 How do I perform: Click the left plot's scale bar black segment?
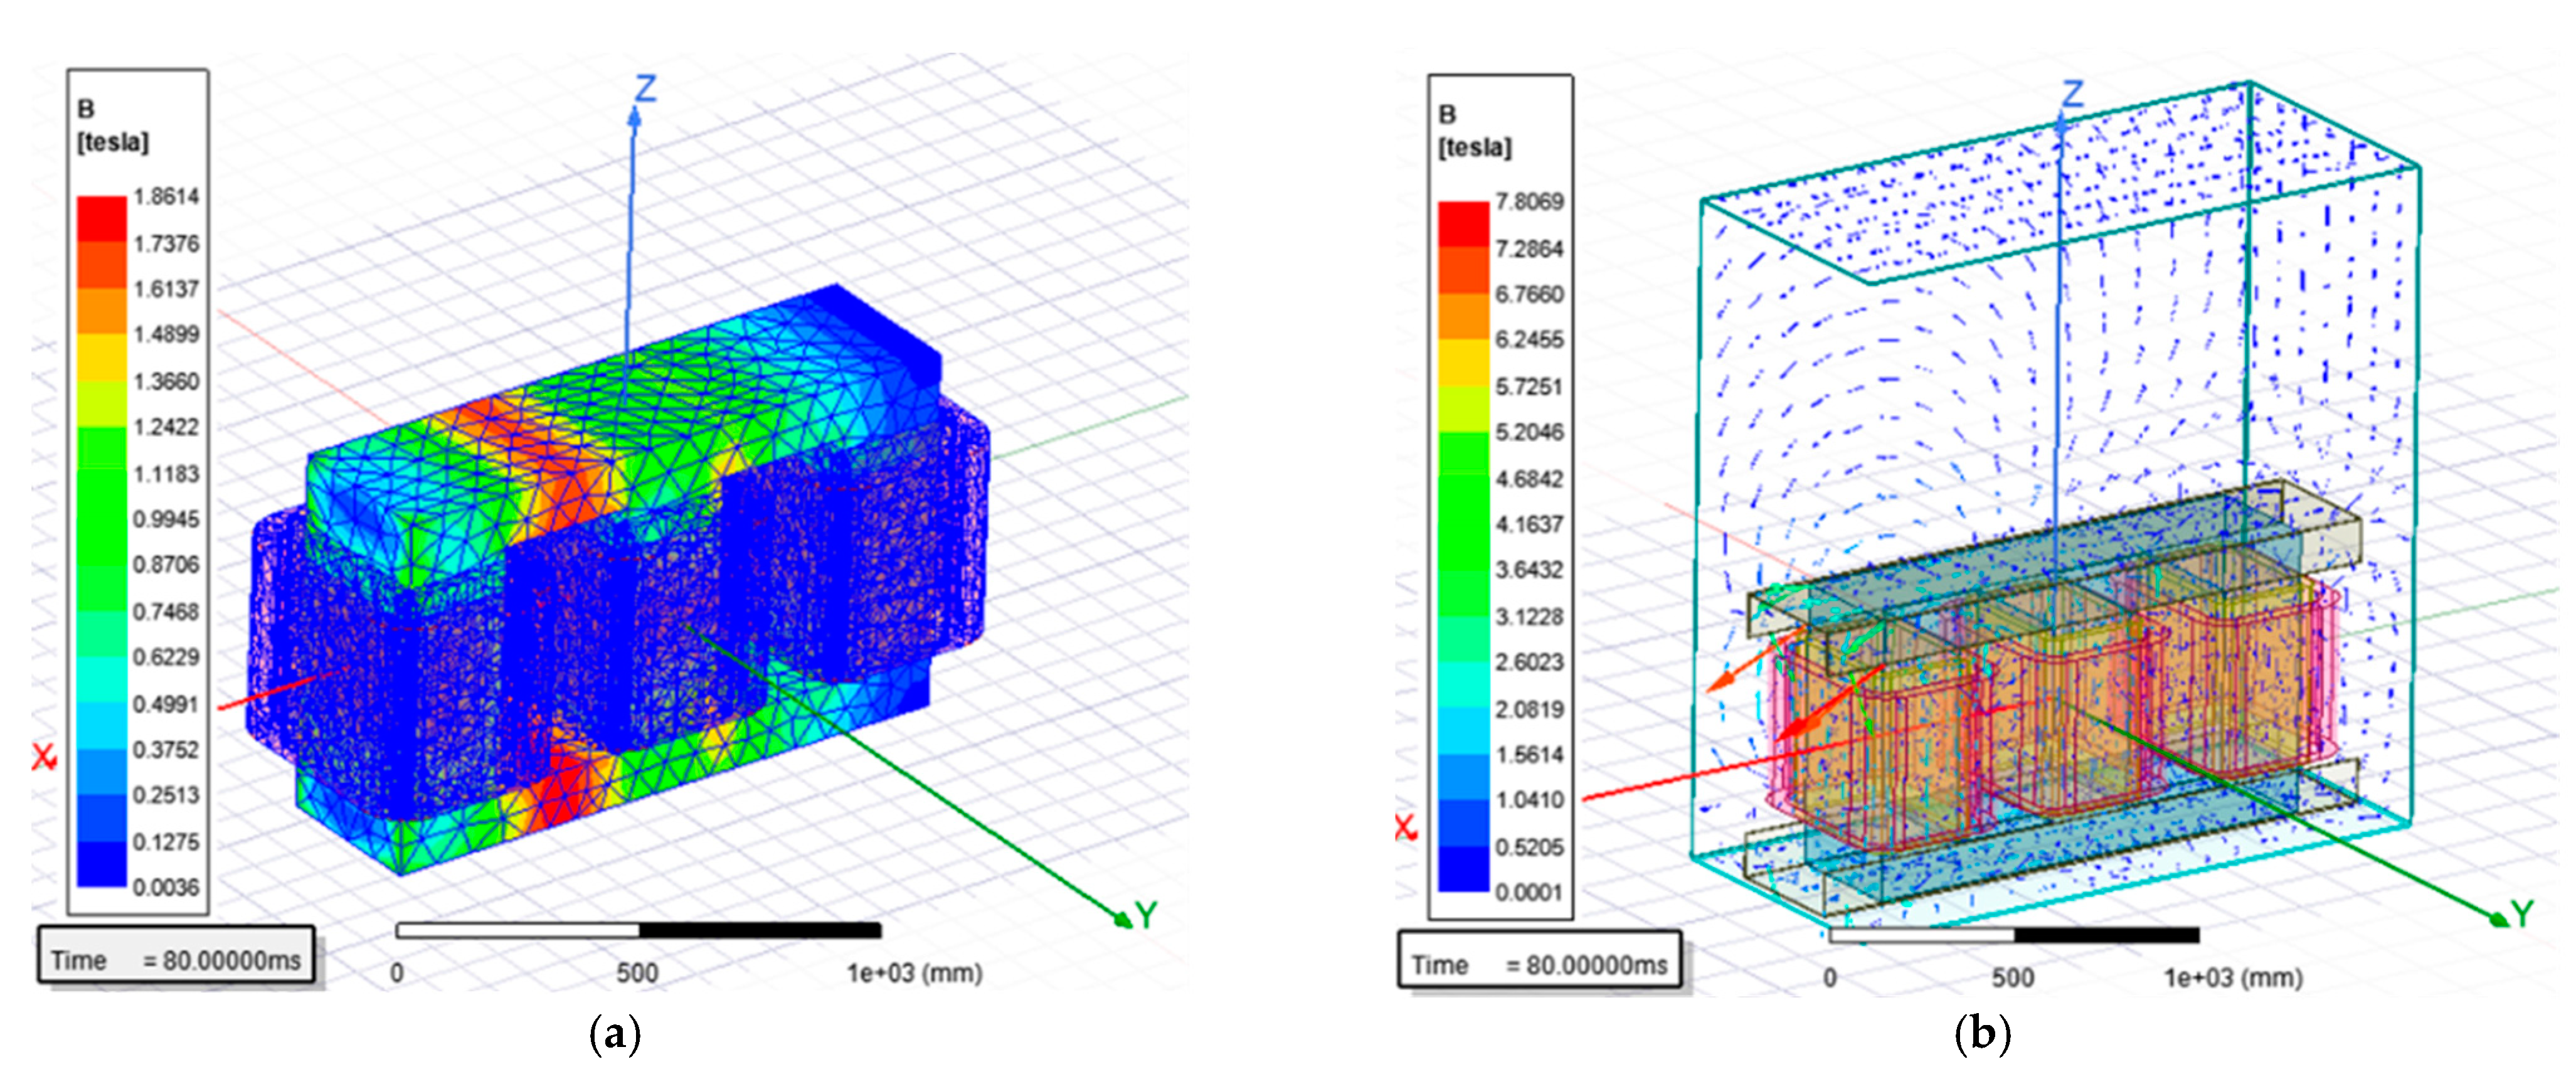(760, 931)
